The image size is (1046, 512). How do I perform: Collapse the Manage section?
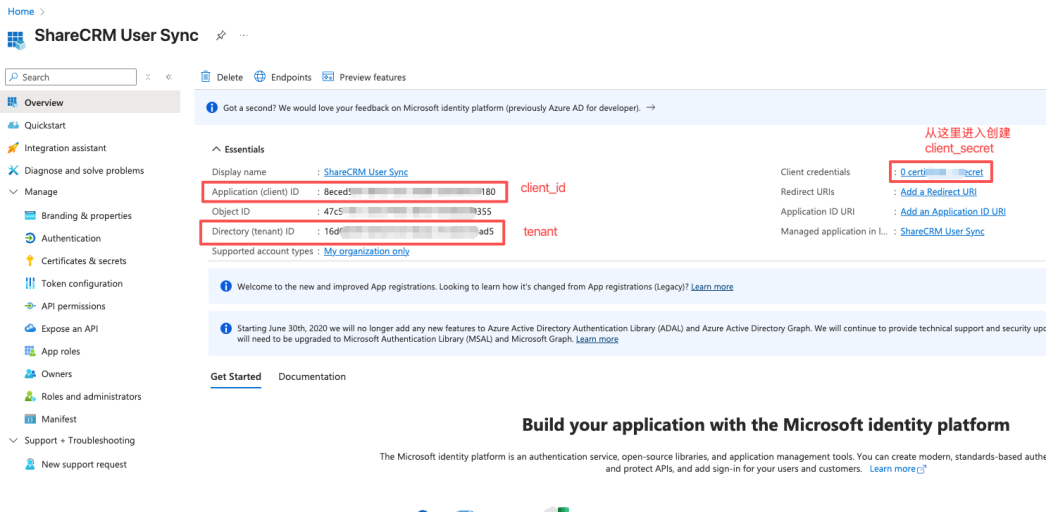pos(13,192)
